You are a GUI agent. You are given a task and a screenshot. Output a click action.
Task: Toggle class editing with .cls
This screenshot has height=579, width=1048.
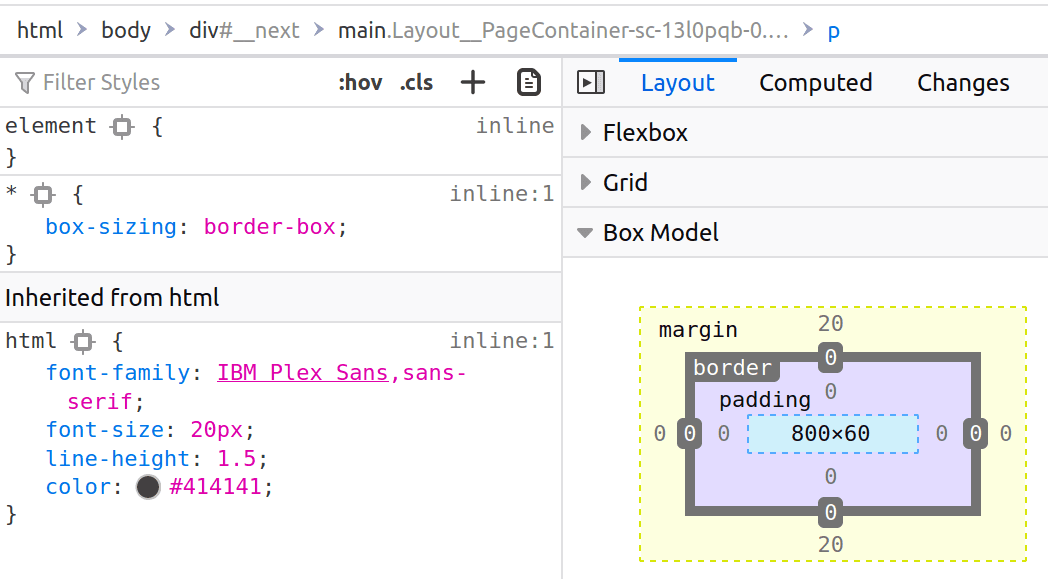415,82
